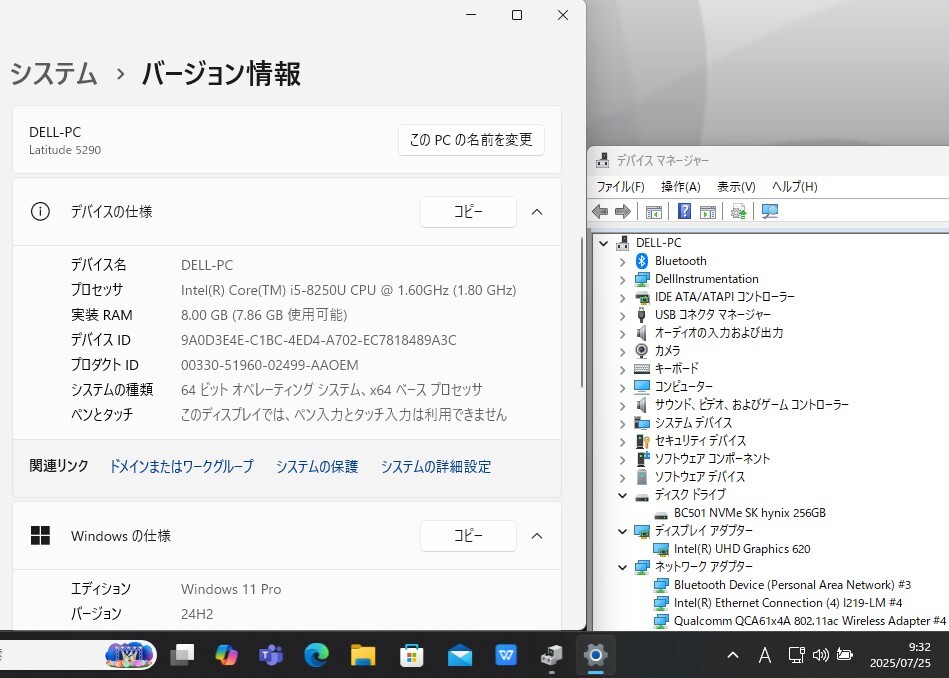Screen dimensions: 949x678
Task: Select the Bluetooth device category icon
Action: point(640,260)
